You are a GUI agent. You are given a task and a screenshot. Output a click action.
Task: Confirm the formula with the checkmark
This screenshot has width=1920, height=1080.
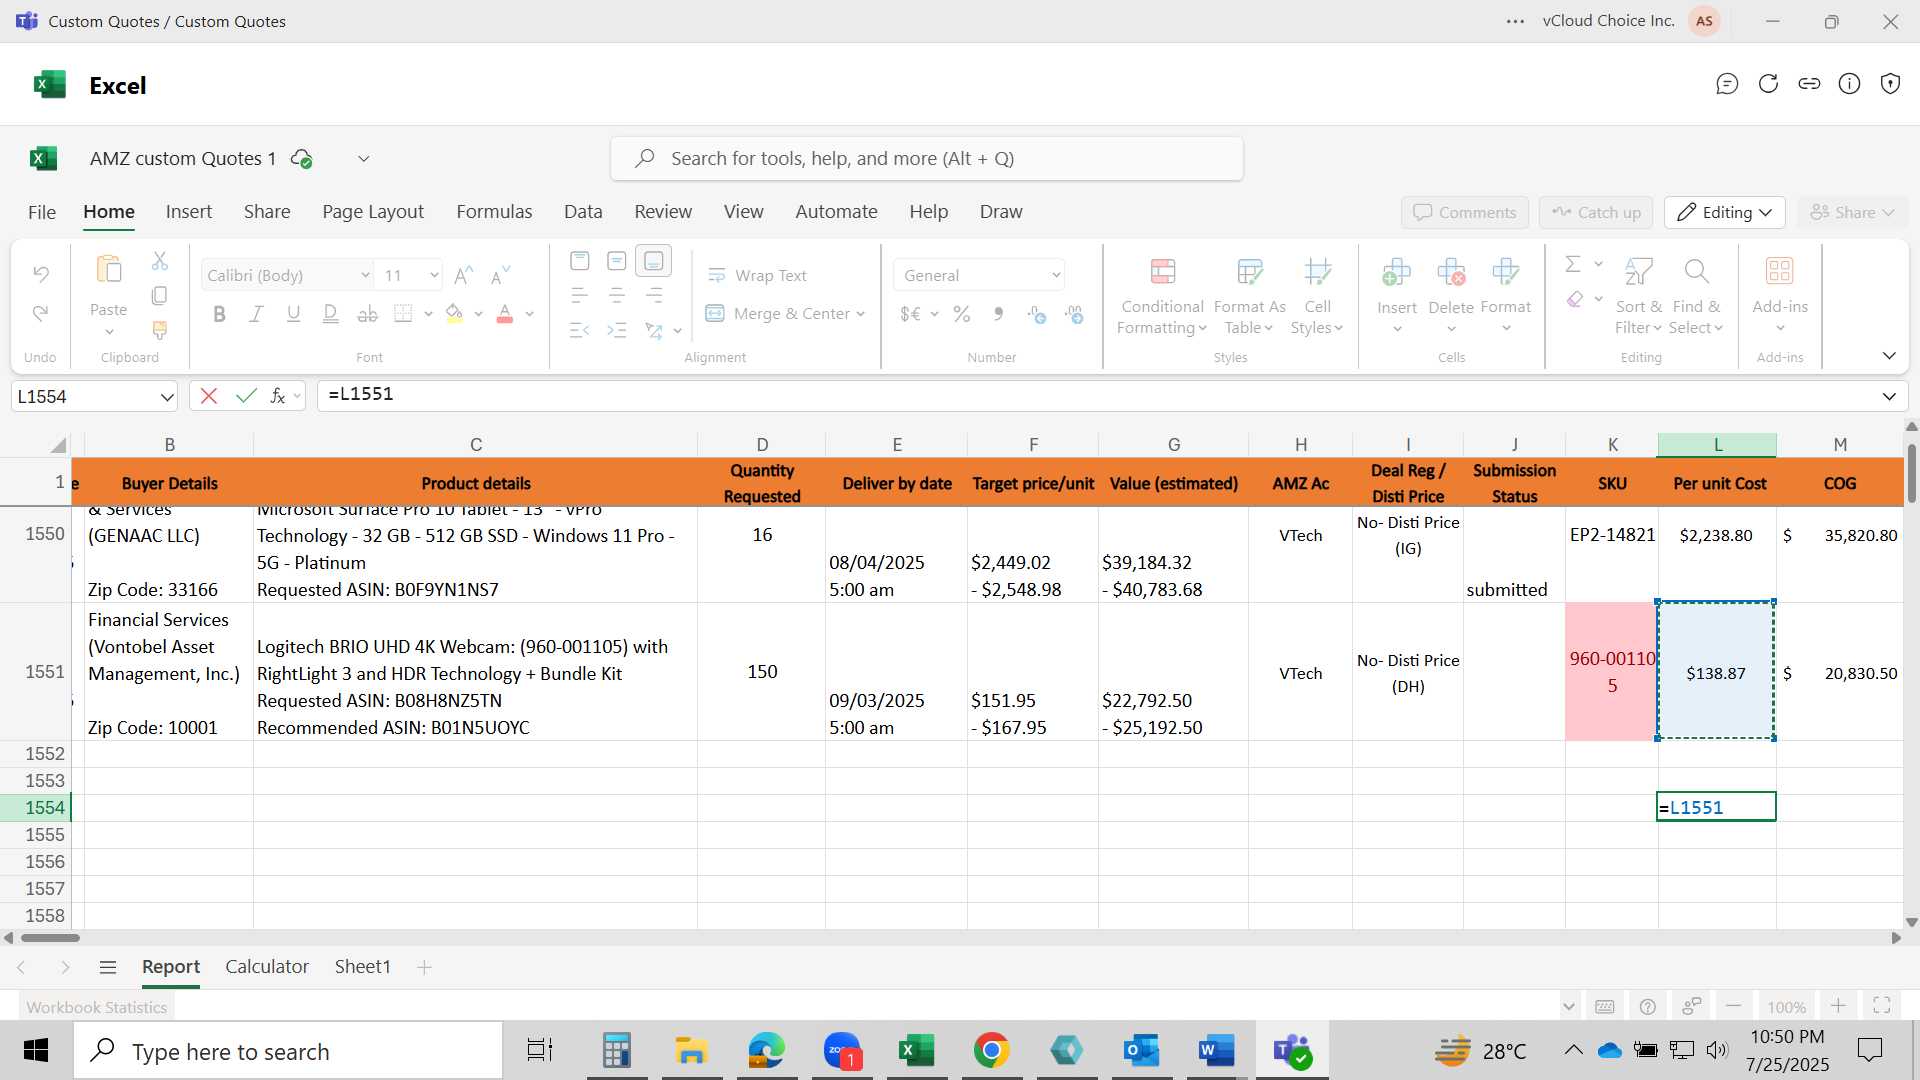[246, 396]
